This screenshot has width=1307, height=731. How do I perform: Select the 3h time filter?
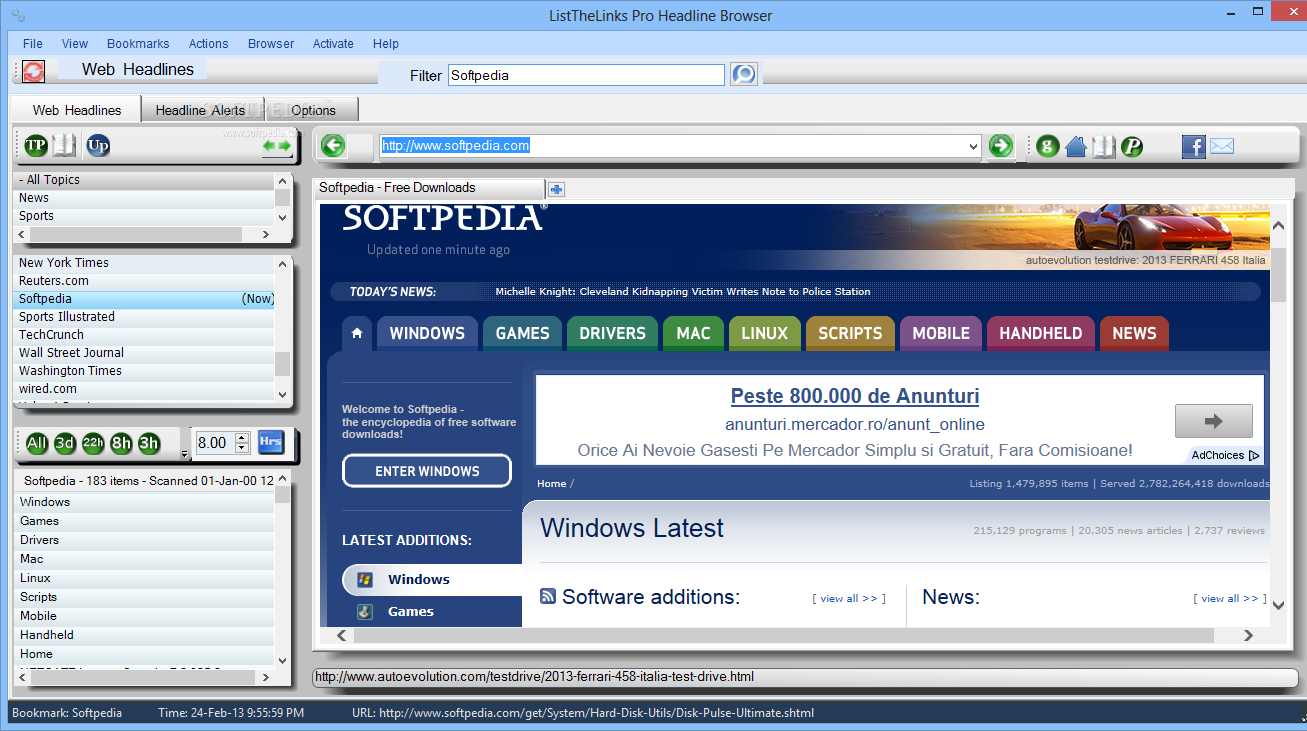149,443
